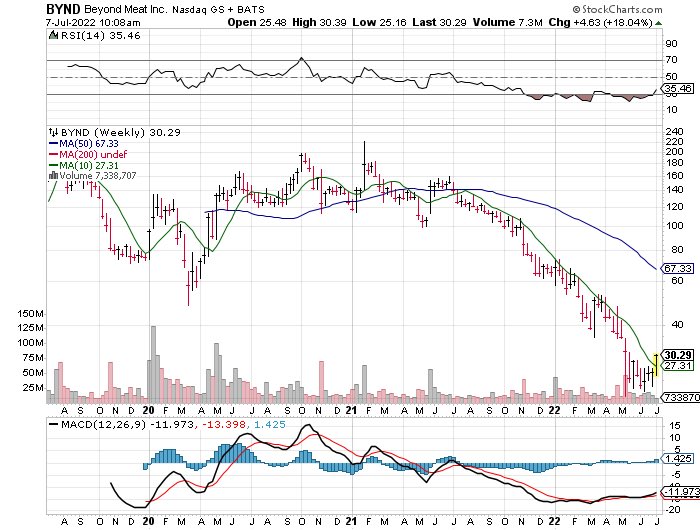
Task: Click the 90 label on RSI axis
Action: 671,44
